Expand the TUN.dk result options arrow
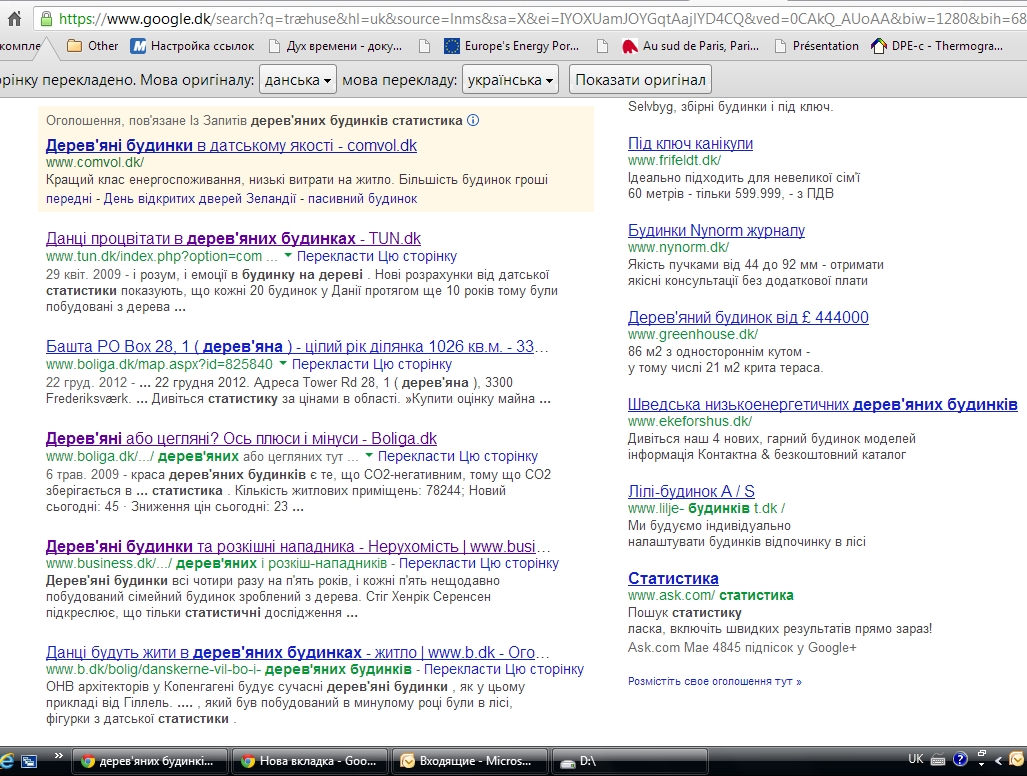Screen dimensions: 1027x776 coord(288,256)
